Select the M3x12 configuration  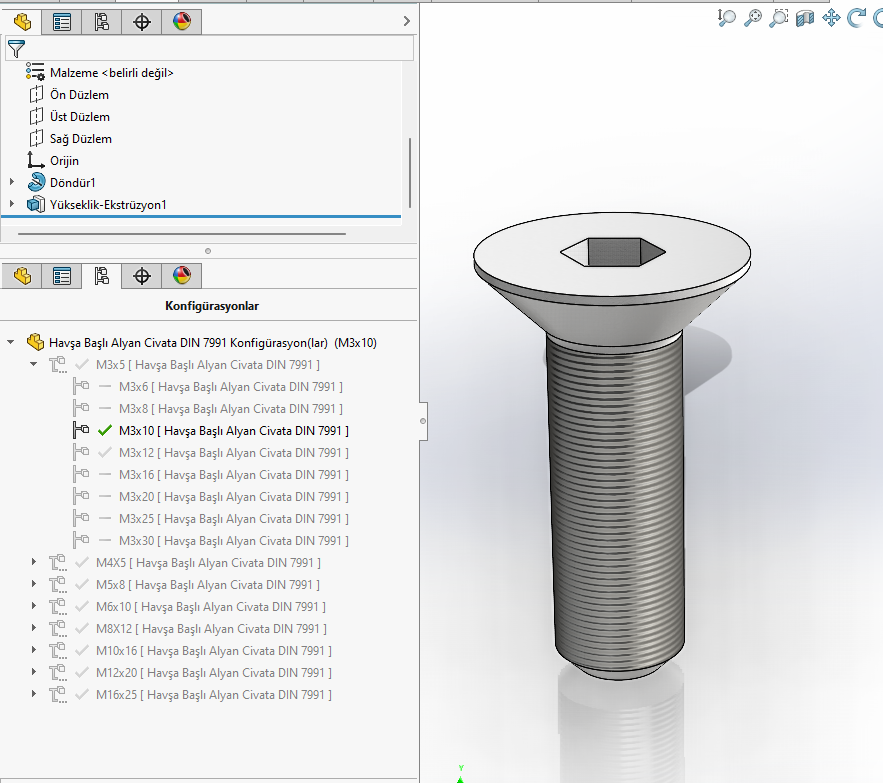click(x=232, y=453)
